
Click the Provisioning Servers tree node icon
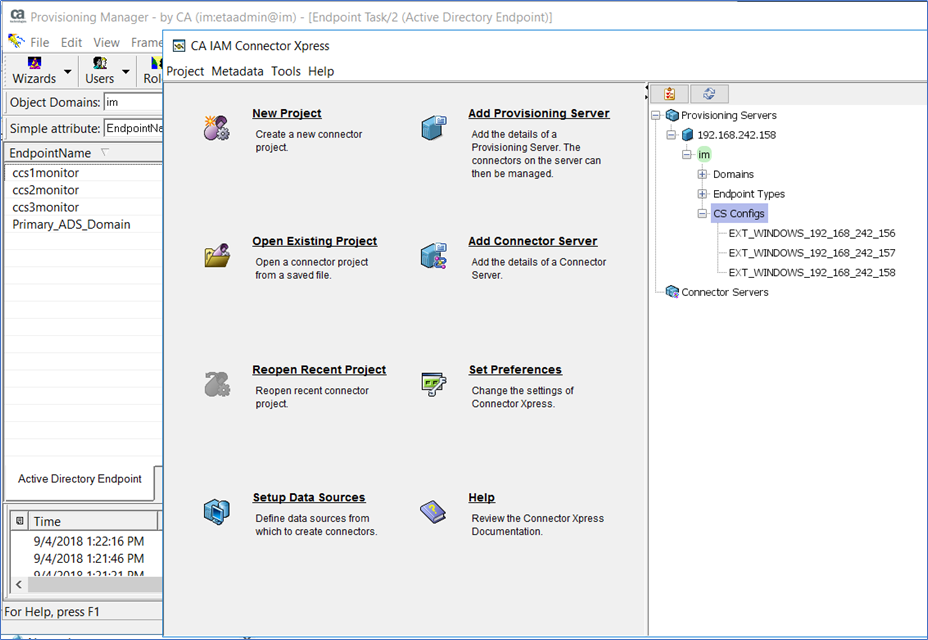pyautogui.click(x=672, y=115)
